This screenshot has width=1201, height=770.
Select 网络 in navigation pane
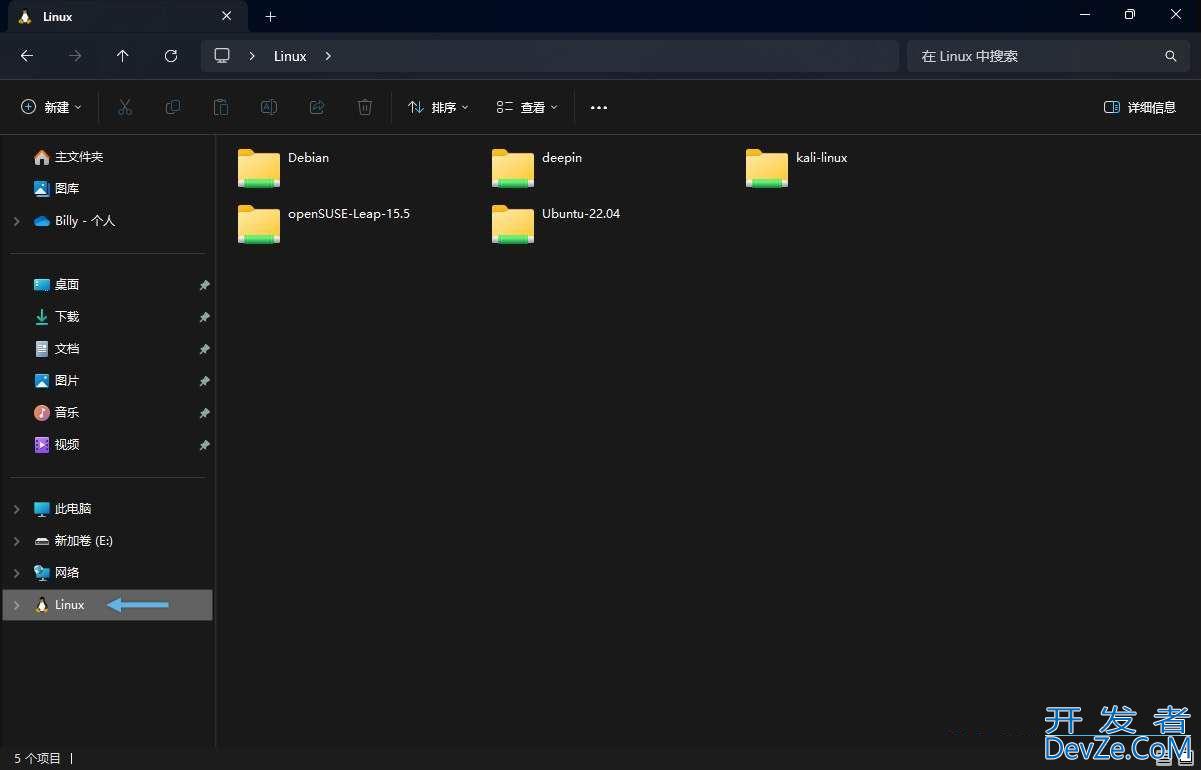56,573
